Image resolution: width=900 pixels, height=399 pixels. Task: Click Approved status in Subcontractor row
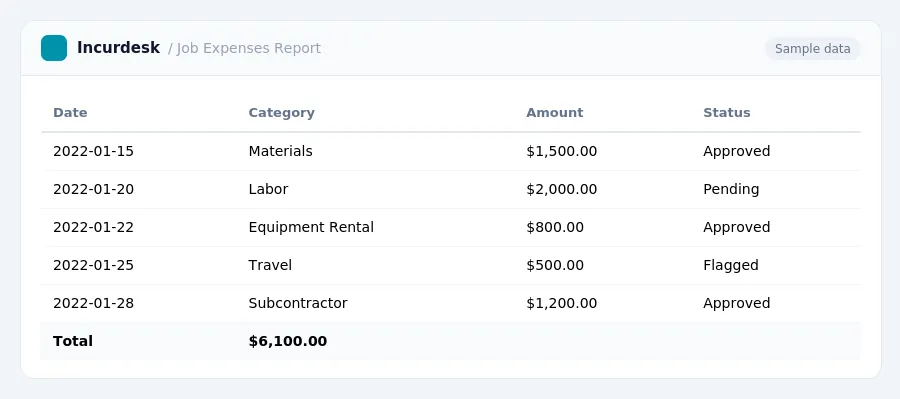[x=736, y=303]
